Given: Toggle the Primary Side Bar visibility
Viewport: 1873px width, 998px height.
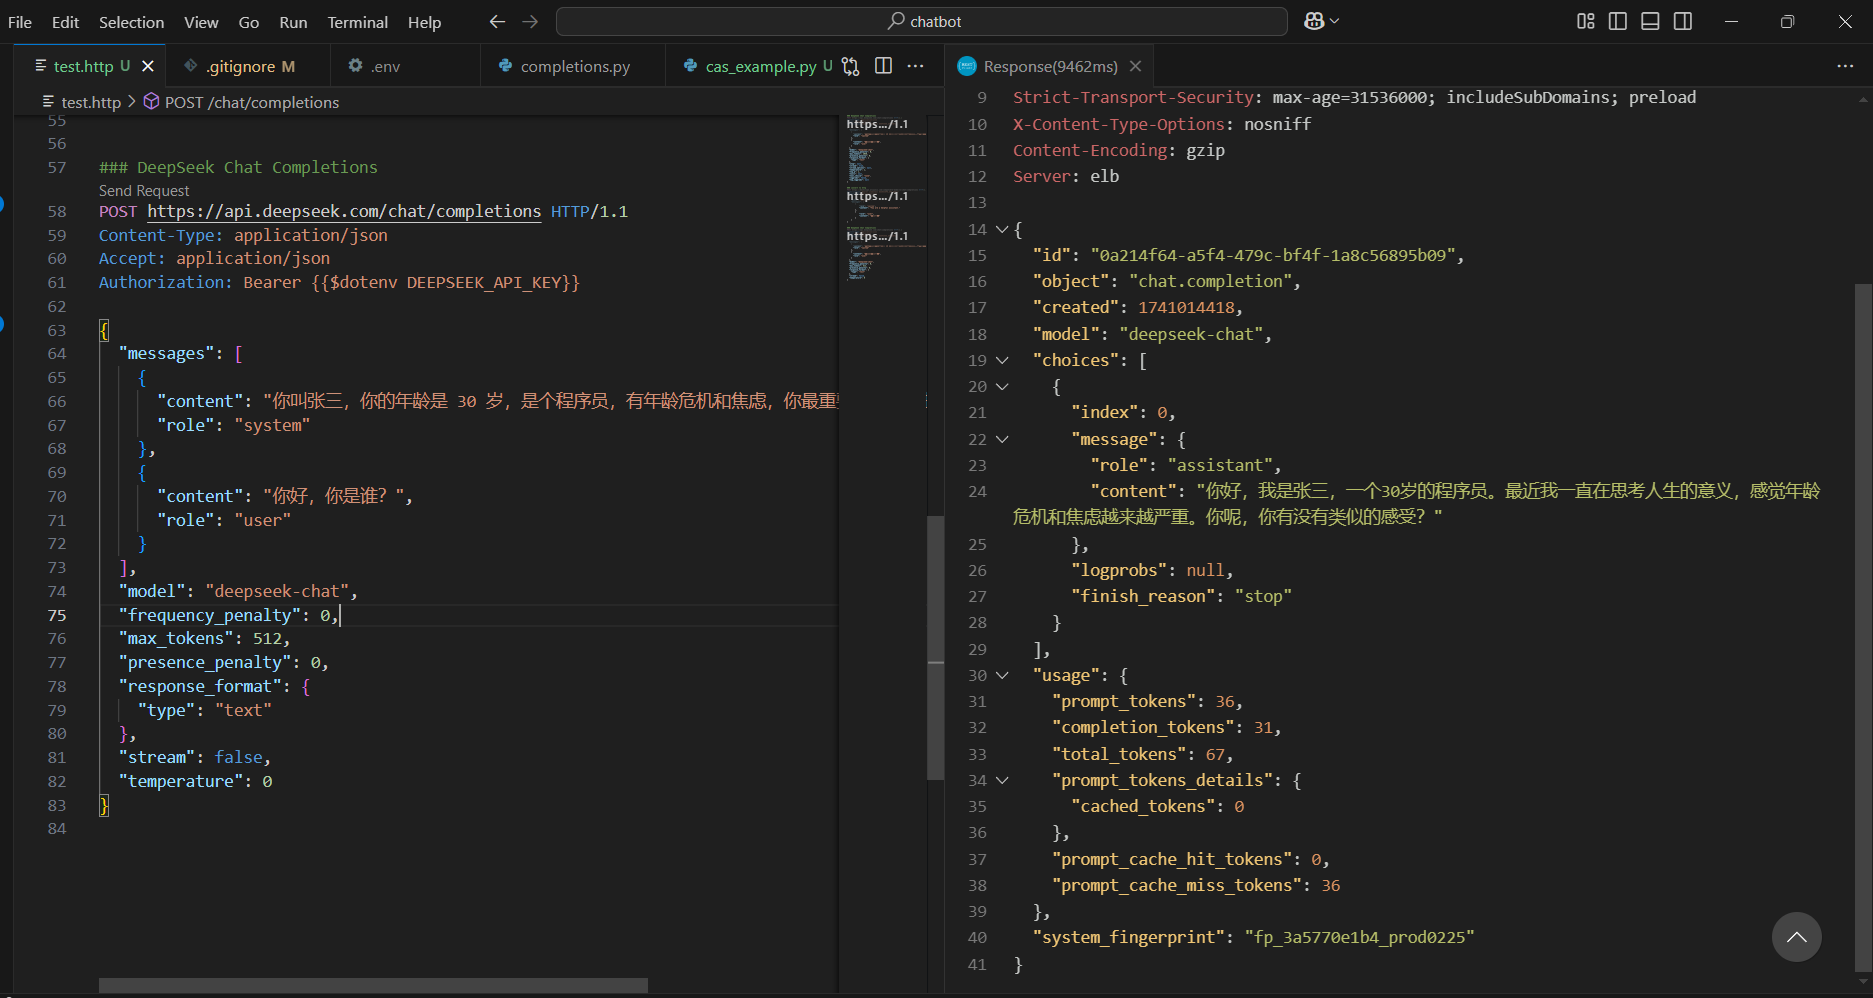Looking at the screenshot, I should [x=1618, y=21].
